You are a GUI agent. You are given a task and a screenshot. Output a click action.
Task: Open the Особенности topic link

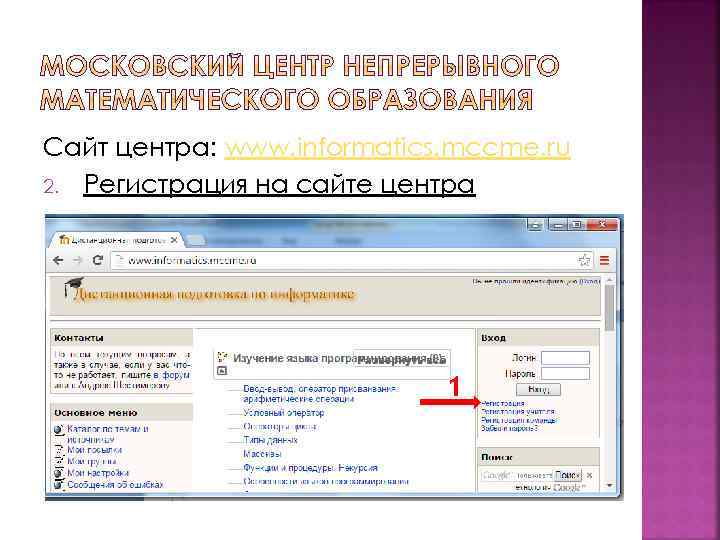point(326,482)
